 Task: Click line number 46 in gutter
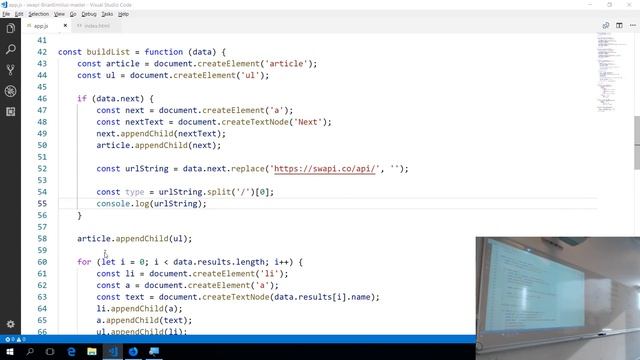point(42,99)
